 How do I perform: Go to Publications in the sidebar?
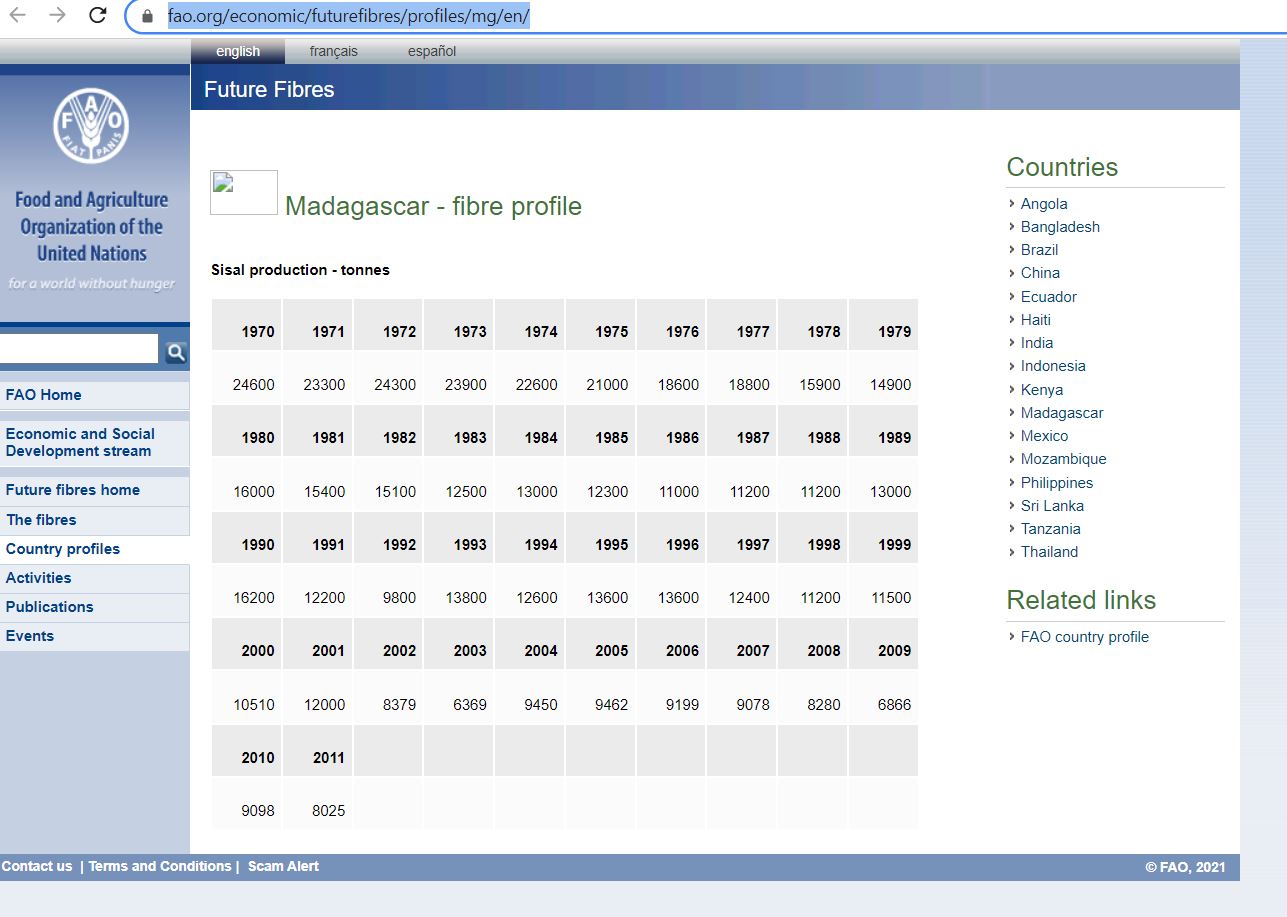click(49, 607)
